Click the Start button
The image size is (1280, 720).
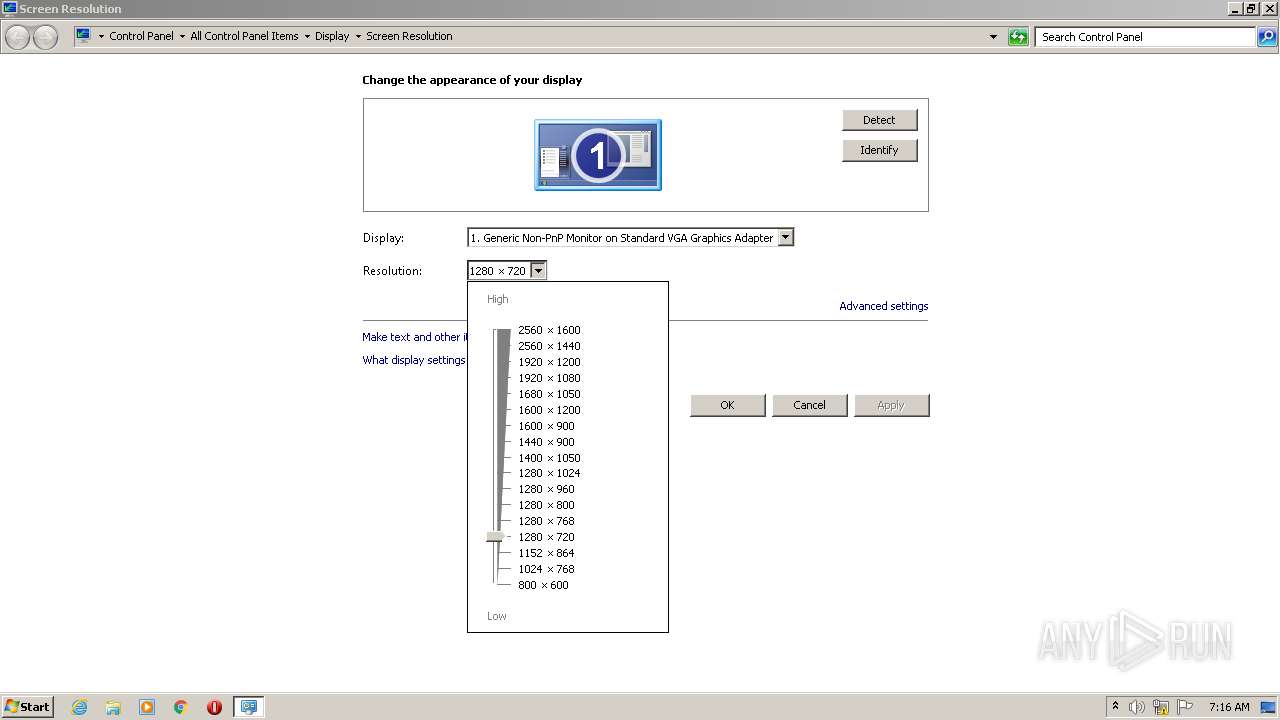27,707
